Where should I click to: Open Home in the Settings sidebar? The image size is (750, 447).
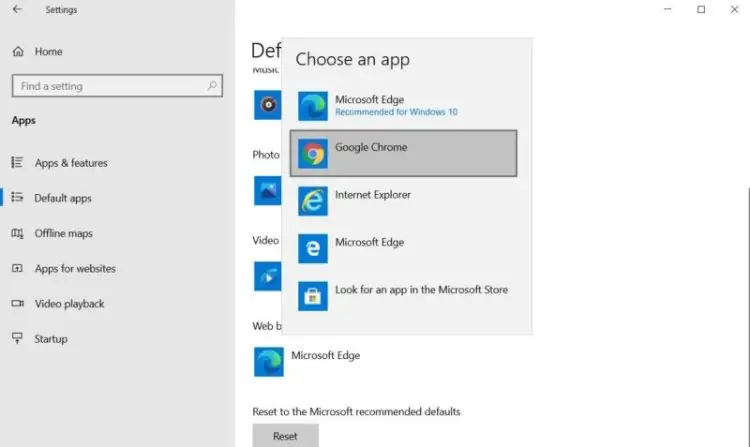point(48,52)
